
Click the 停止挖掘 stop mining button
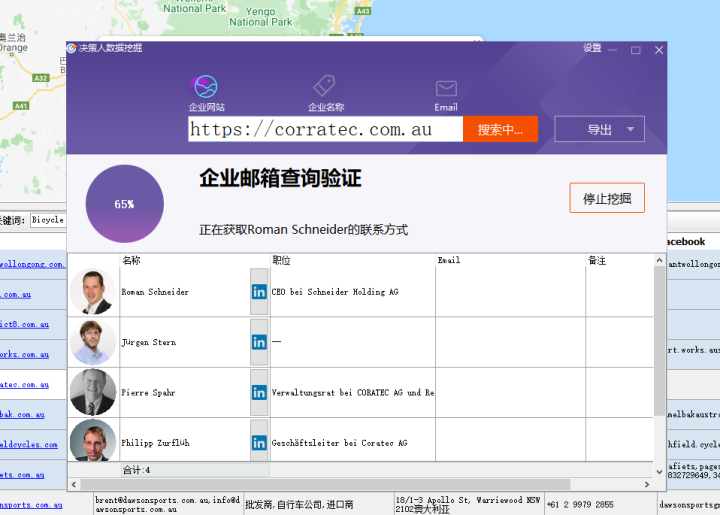coord(607,198)
